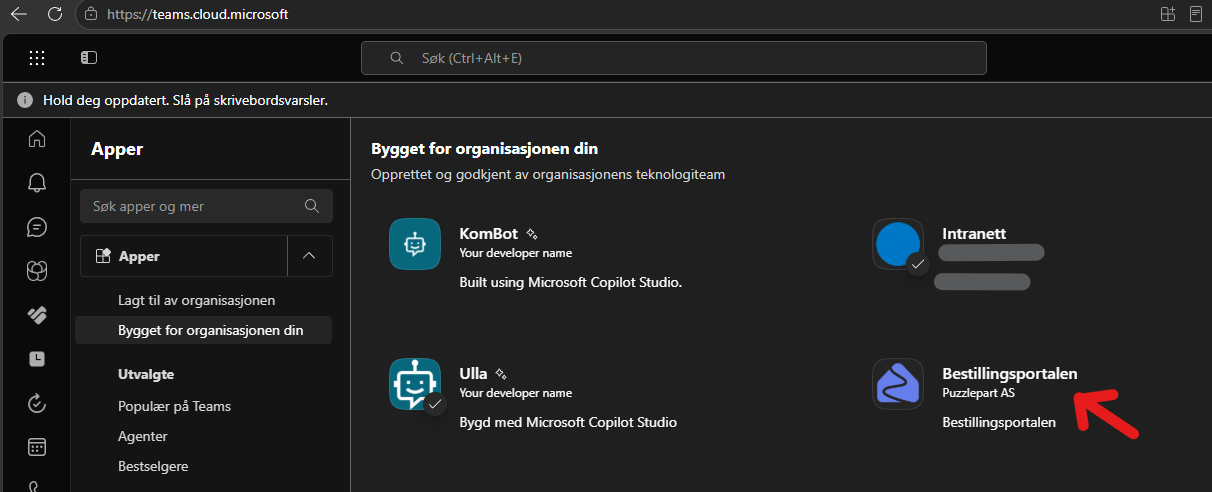Open Home from the left rail
Viewport: 1212px width, 492px height.
[37, 139]
